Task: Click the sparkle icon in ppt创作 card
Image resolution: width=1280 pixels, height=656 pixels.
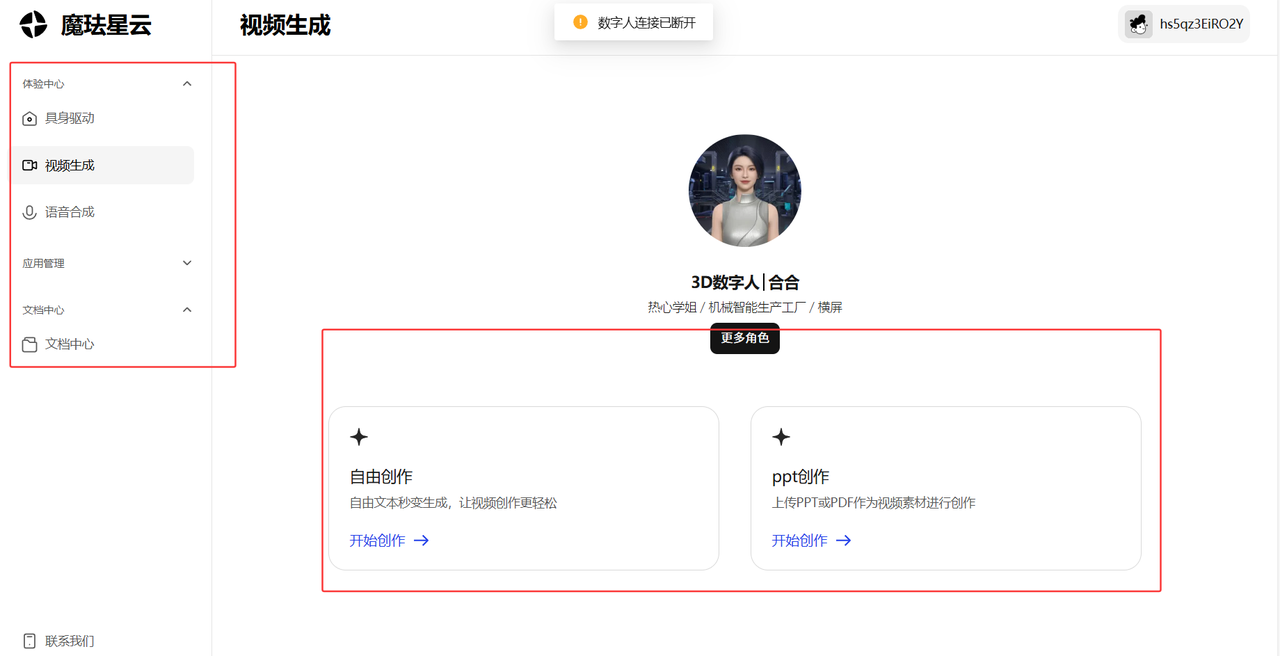Action: 781,437
